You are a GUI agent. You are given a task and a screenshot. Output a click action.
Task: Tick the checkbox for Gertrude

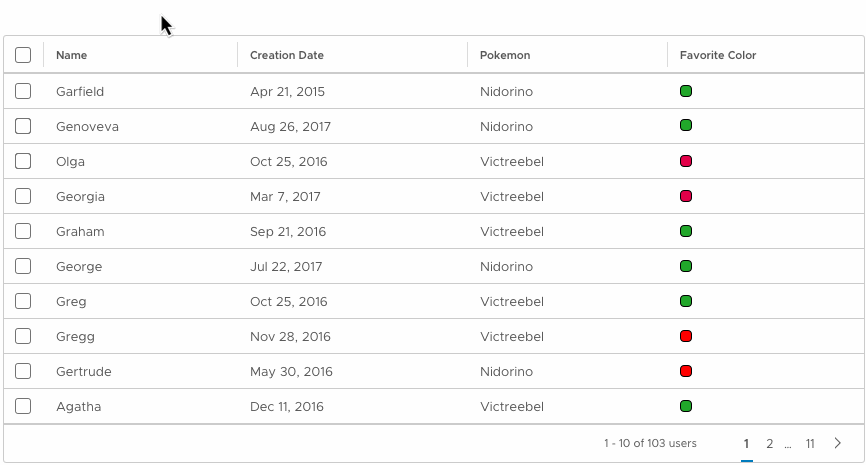click(23, 371)
